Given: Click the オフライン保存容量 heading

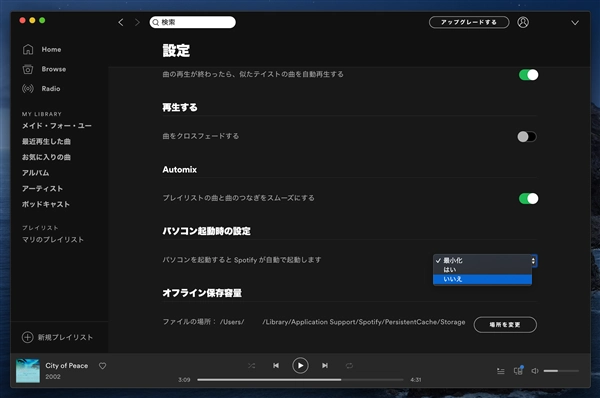Looking at the screenshot, I should (x=202, y=293).
